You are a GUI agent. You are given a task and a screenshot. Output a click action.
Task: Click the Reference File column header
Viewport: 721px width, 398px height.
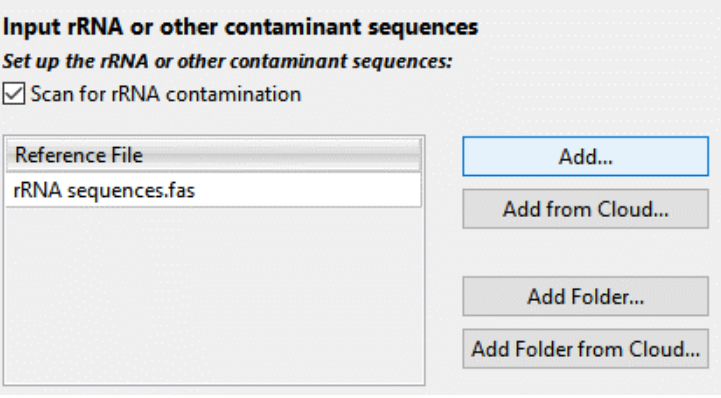[213, 155]
